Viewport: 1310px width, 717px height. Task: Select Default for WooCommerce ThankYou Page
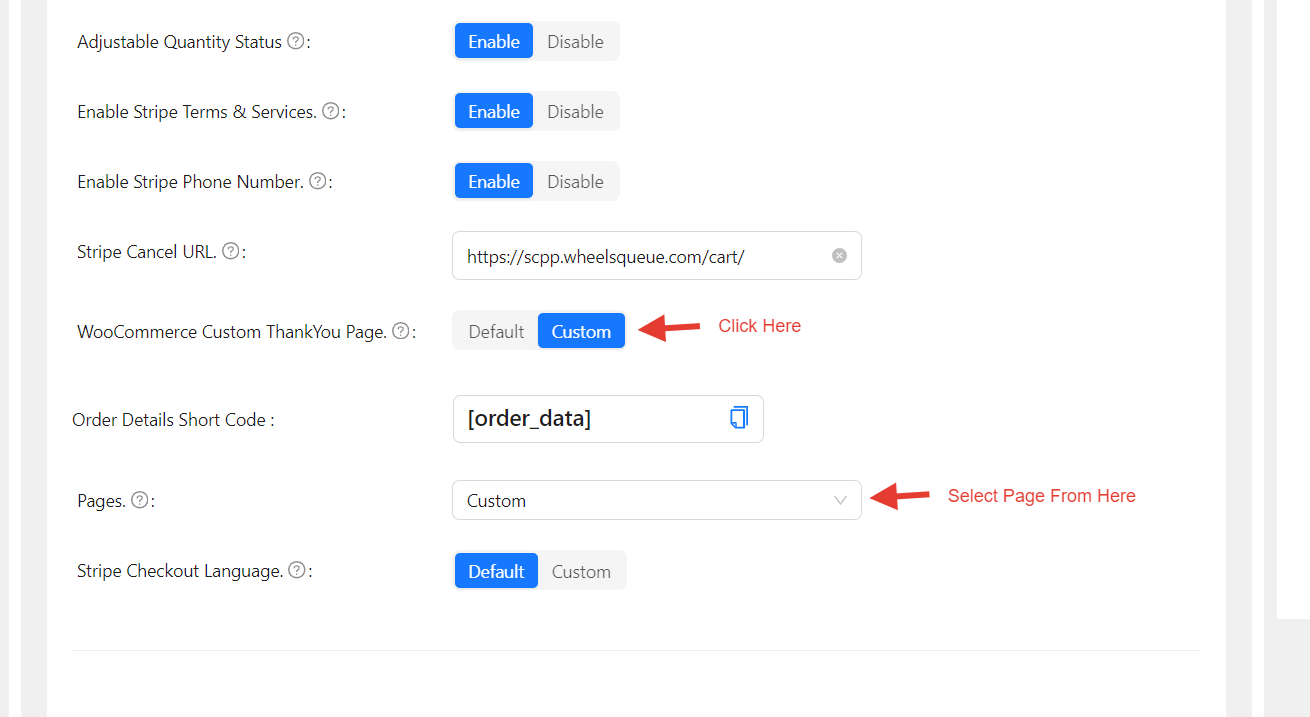(496, 332)
